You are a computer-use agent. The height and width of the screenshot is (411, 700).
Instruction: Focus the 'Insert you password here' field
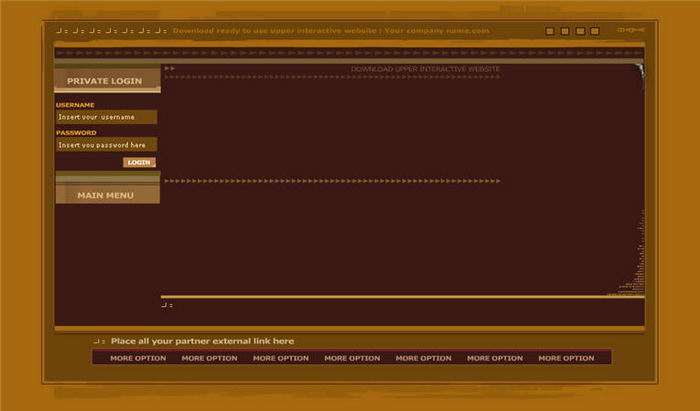106,145
